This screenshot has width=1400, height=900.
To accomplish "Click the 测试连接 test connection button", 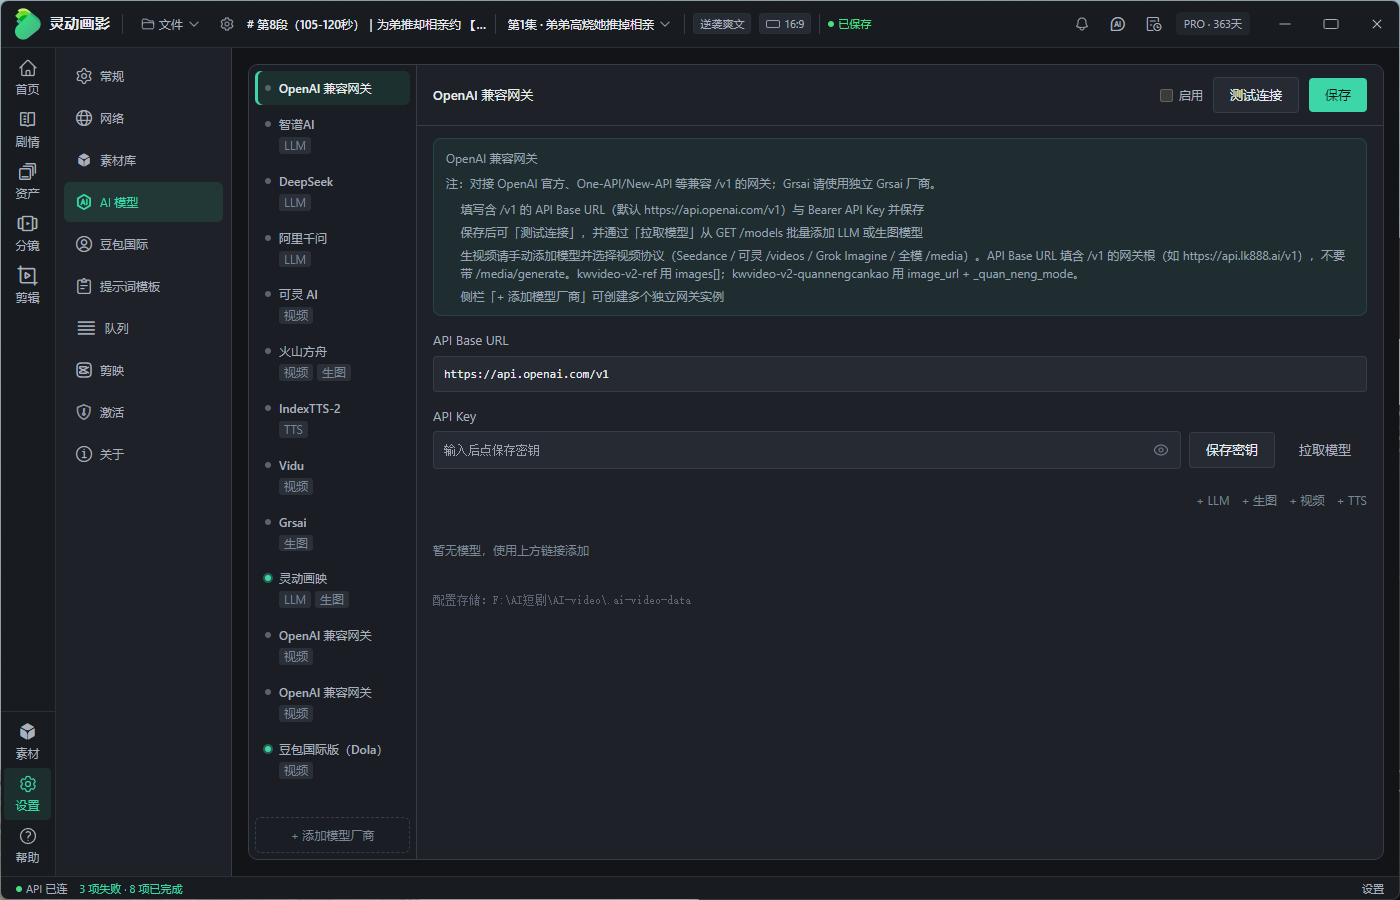I will click(x=1256, y=95).
